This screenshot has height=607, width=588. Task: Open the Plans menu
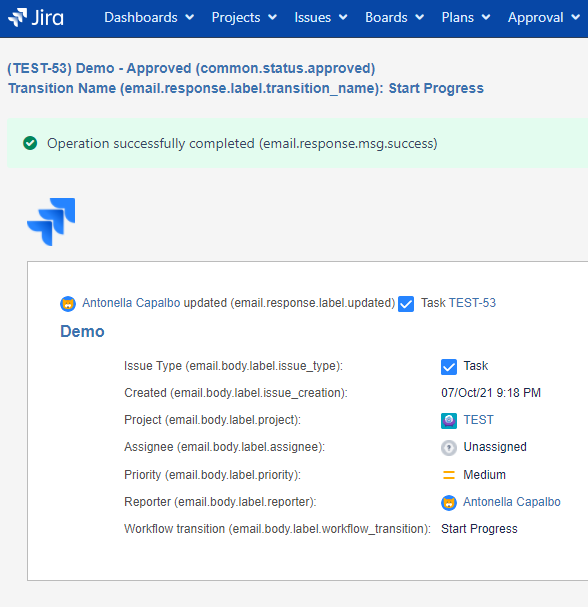(x=466, y=17)
